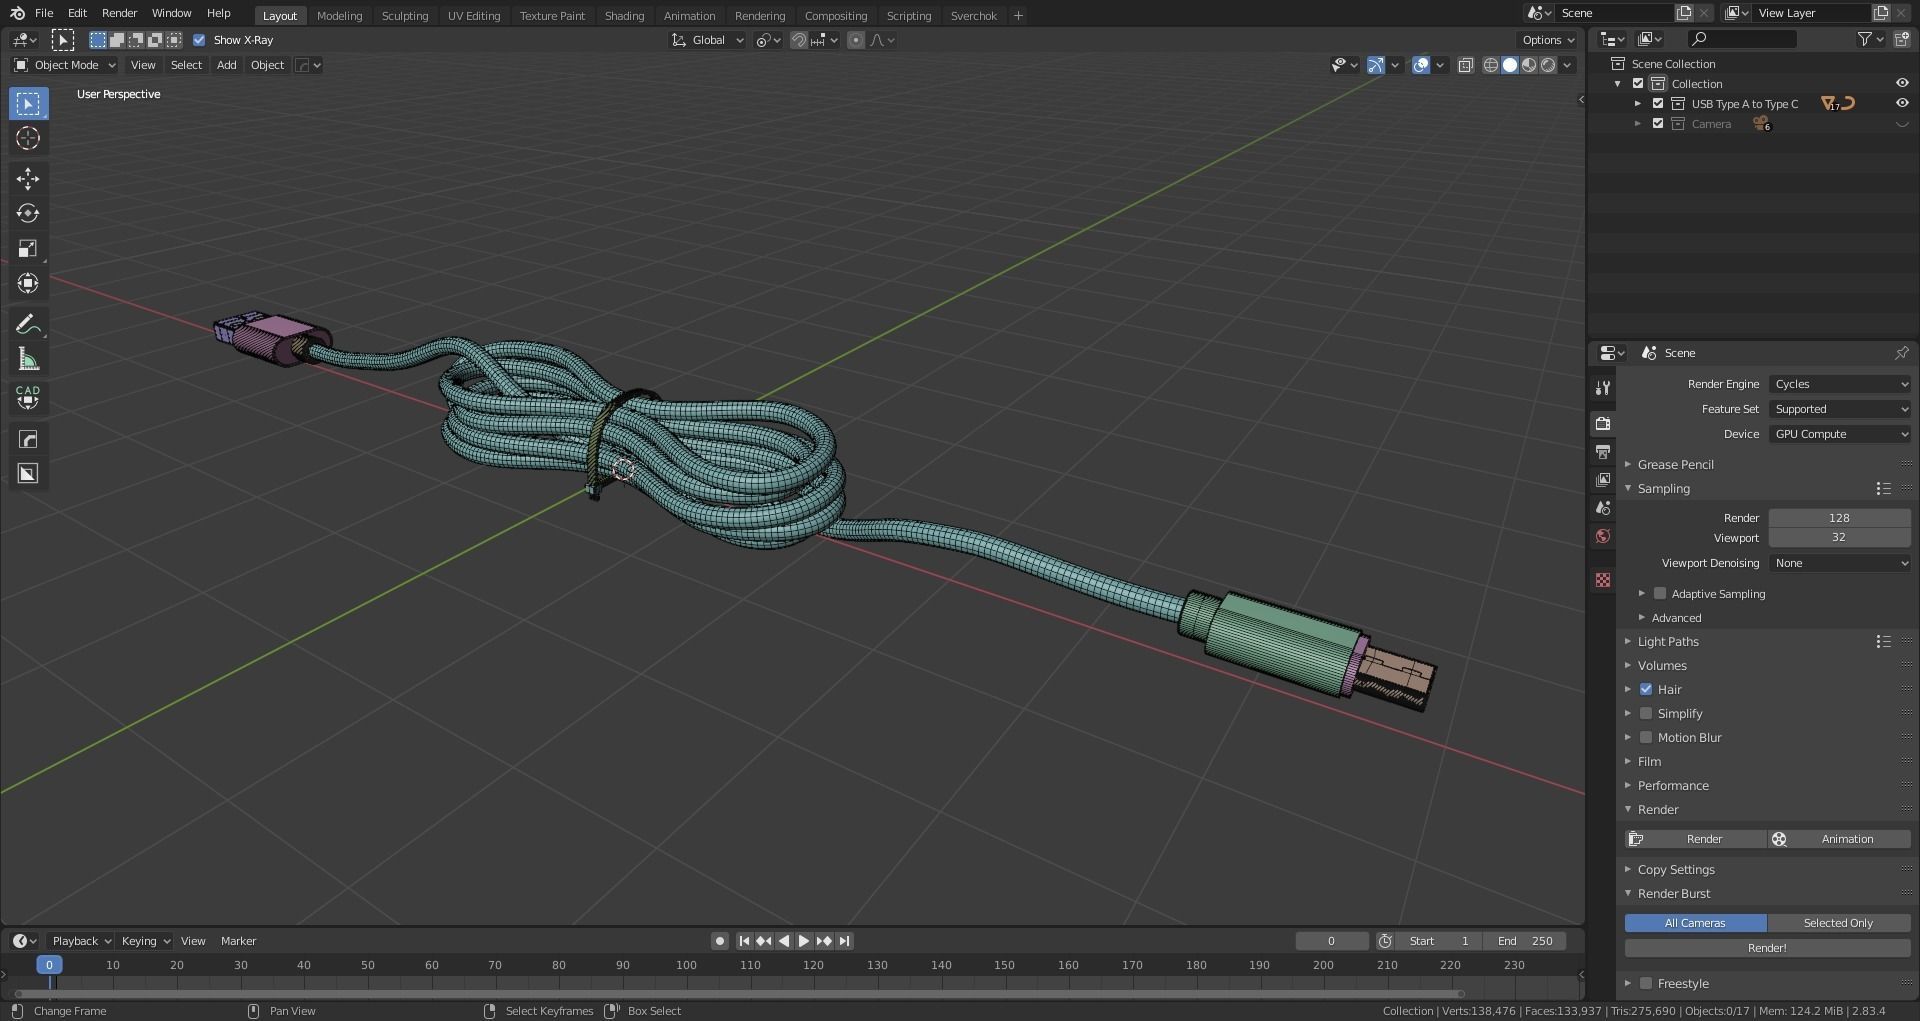Viewport: 1920px width, 1021px height.
Task: Choose the Move tool
Action: tap(28, 178)
